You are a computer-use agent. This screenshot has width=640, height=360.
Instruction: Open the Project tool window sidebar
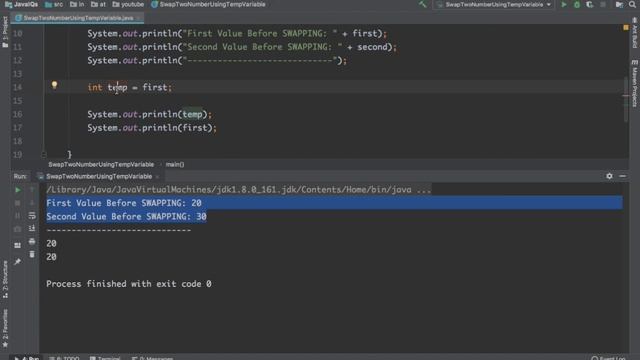point(5,33)
